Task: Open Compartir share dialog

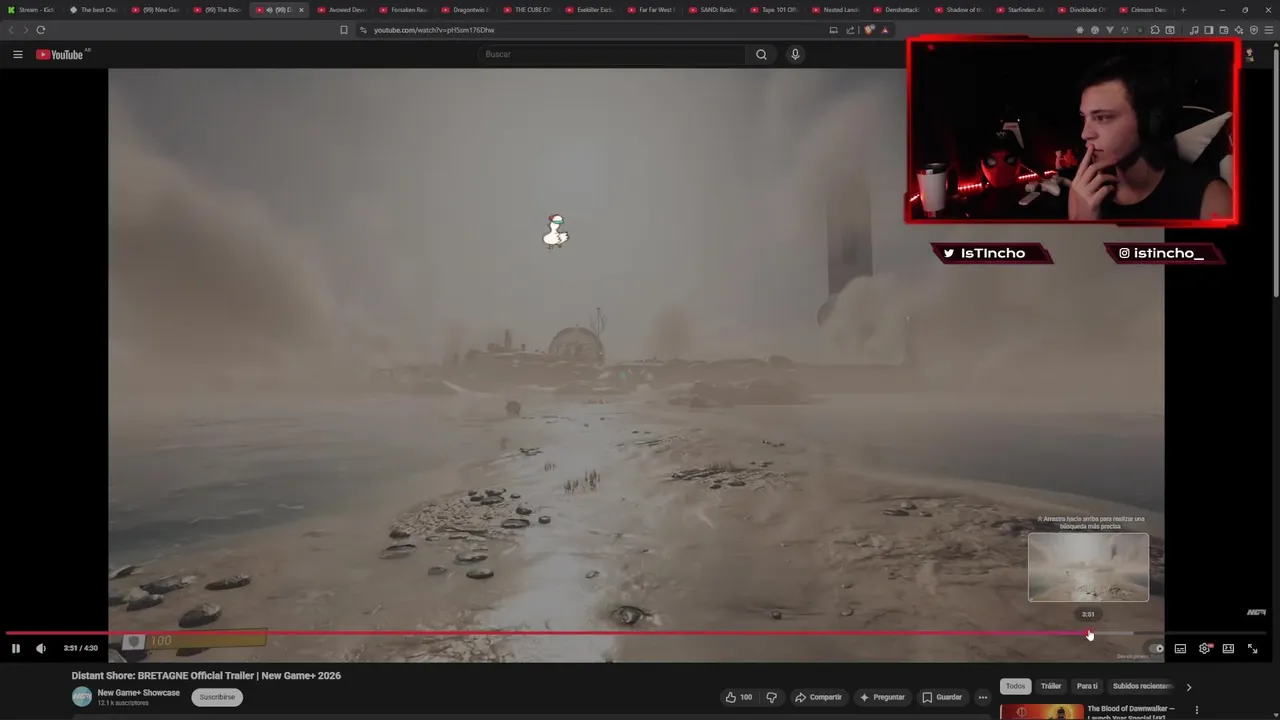Action: pyautogui.click(x=819, y=697)
